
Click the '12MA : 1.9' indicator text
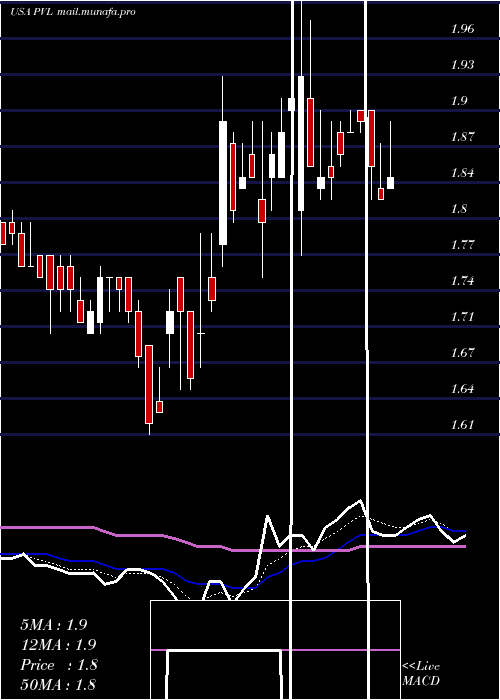tap(58, 645)
